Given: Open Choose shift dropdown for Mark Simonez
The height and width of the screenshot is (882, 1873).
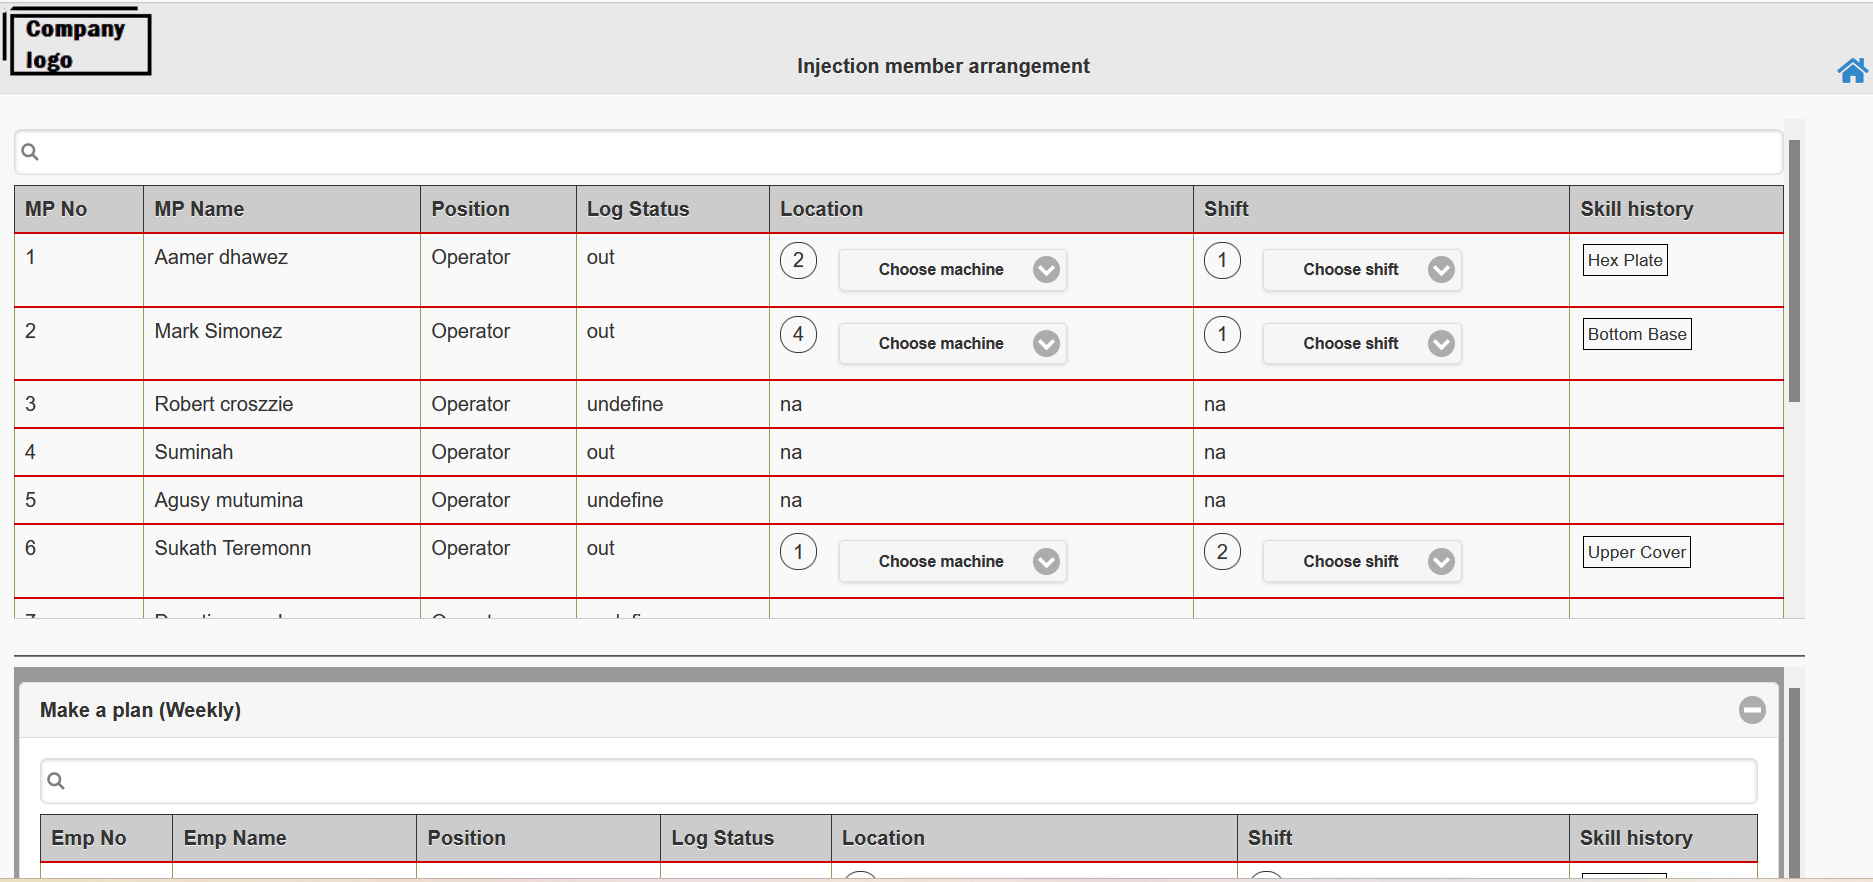Looking at the screenshot, I should click(x=1361, y=344).
